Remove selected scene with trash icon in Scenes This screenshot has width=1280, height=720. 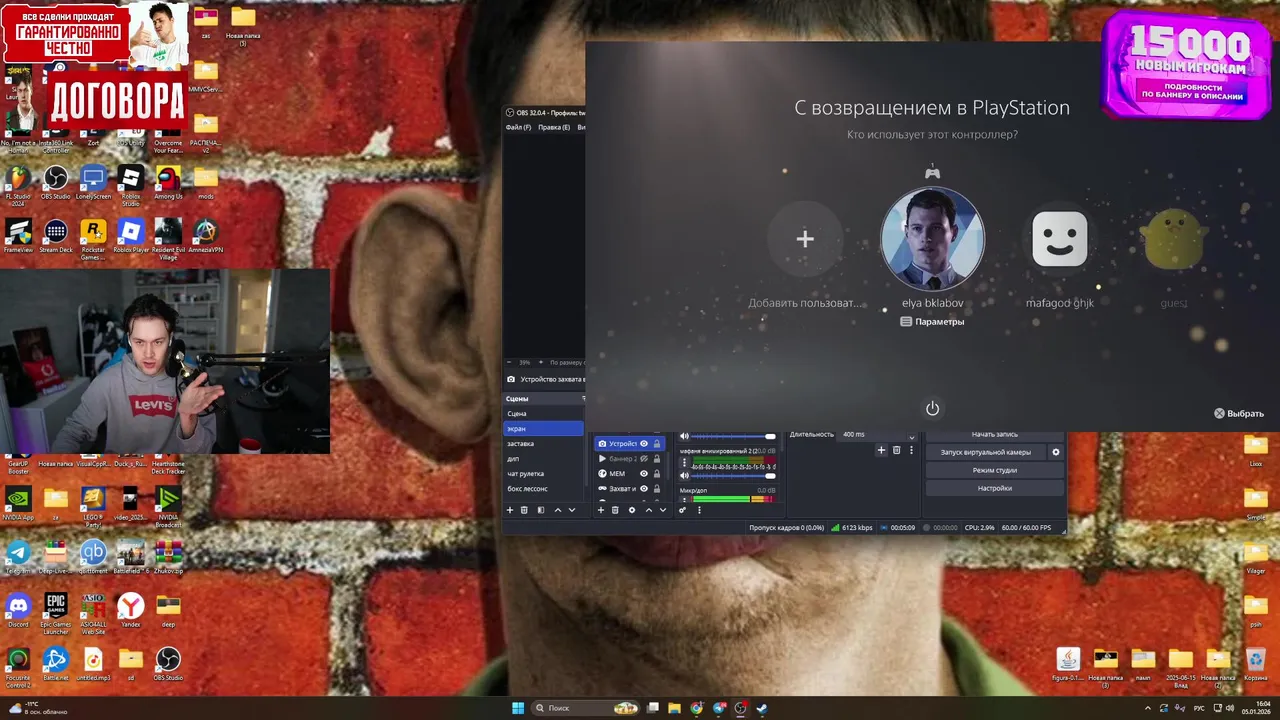524,510
